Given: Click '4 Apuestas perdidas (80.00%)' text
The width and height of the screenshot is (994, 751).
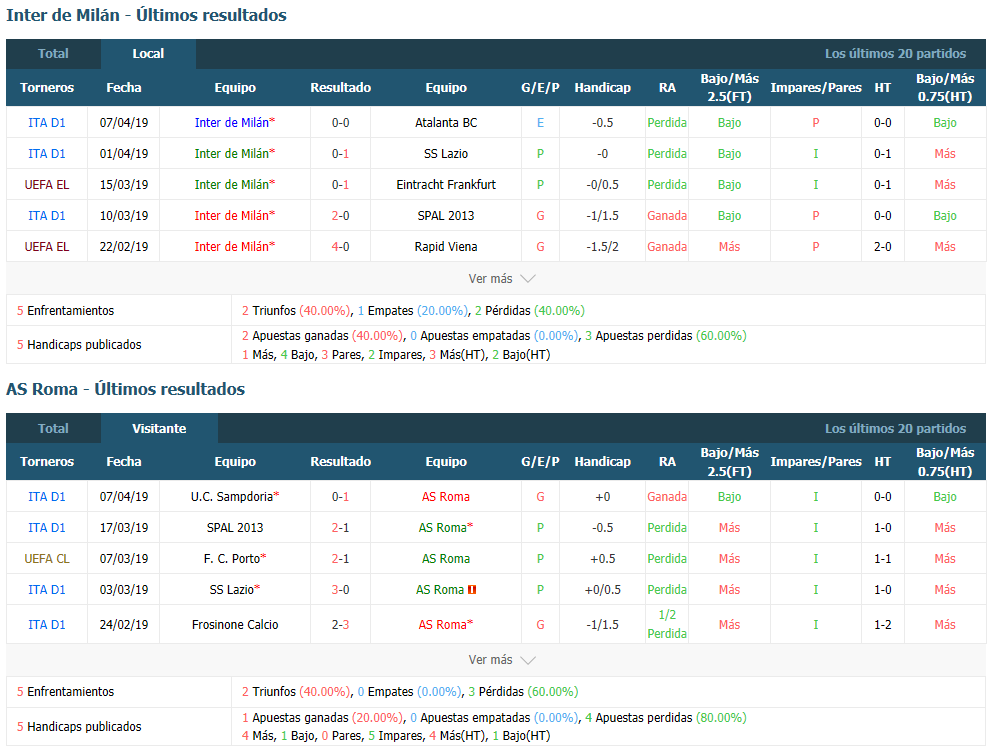Looking at the screenshot, I should tap(666, 718).
